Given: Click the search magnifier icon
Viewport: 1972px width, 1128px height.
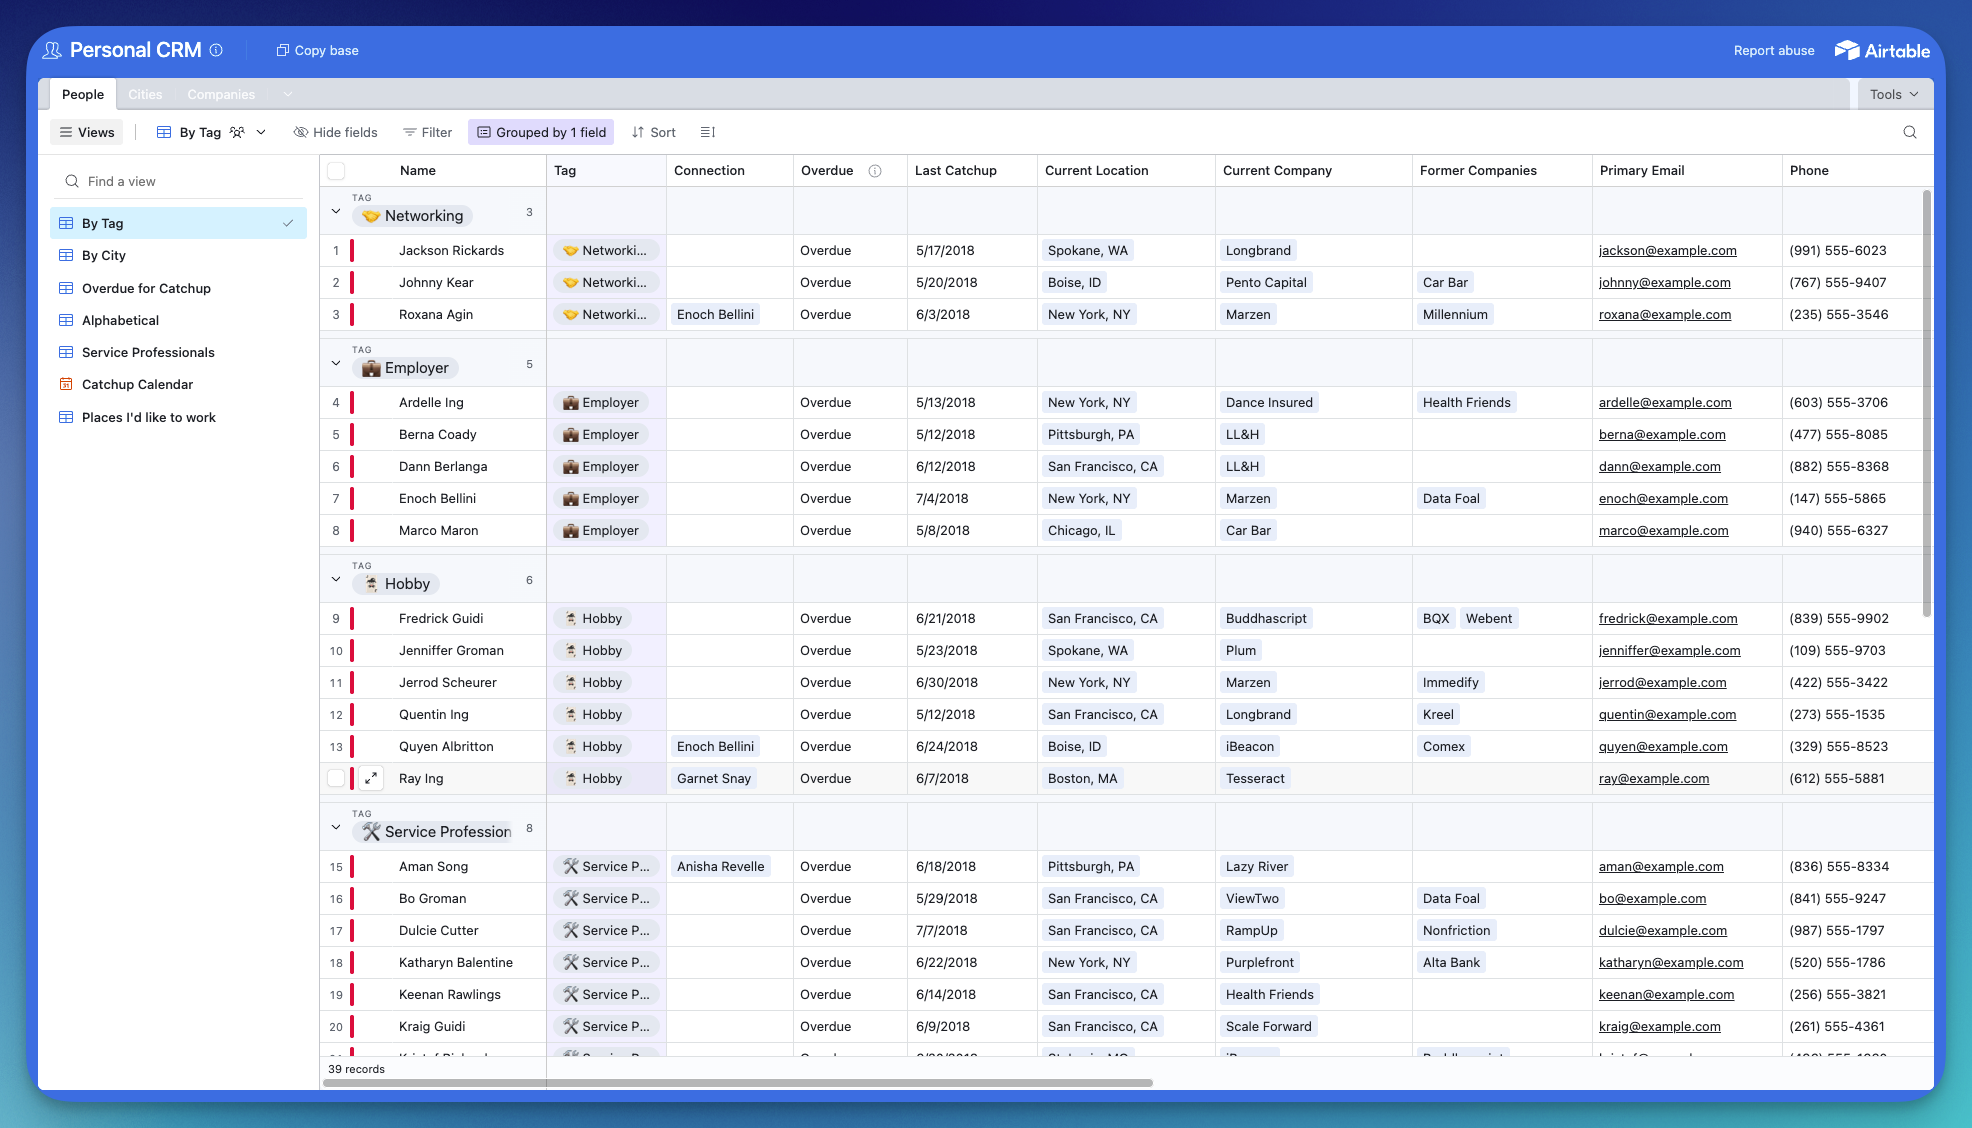Looking at the screenshot, I should [x=1909, y=132].
